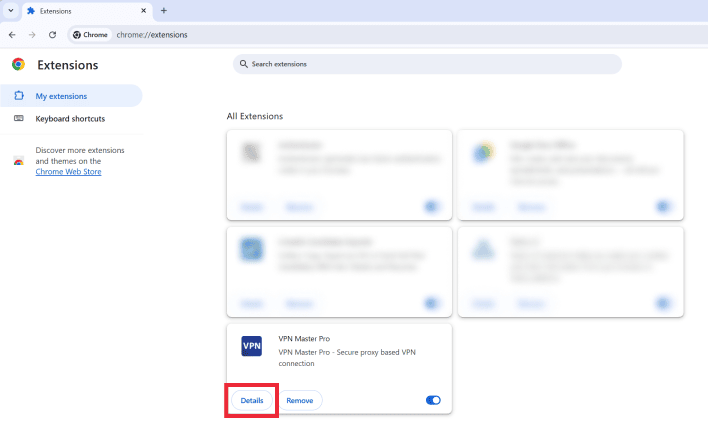Open the tab search dropdown arrow
The image size is (708, 439).
(11, 10)
